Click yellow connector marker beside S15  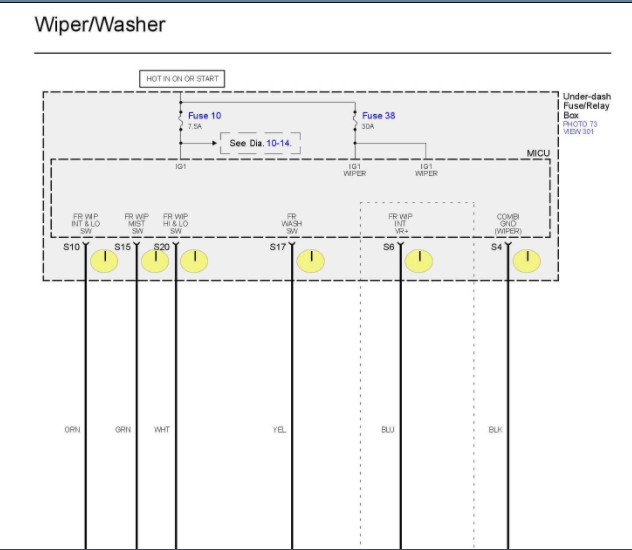coord(155,261)
